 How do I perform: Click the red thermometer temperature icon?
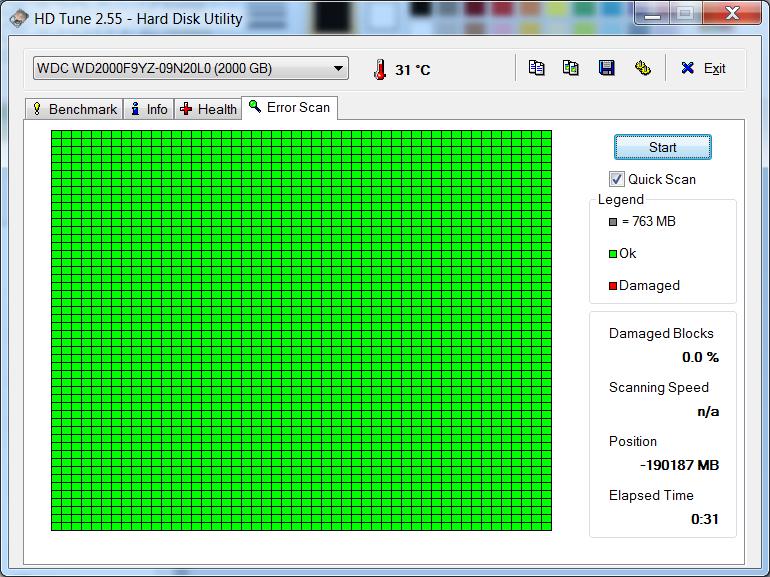click(379, 69)
